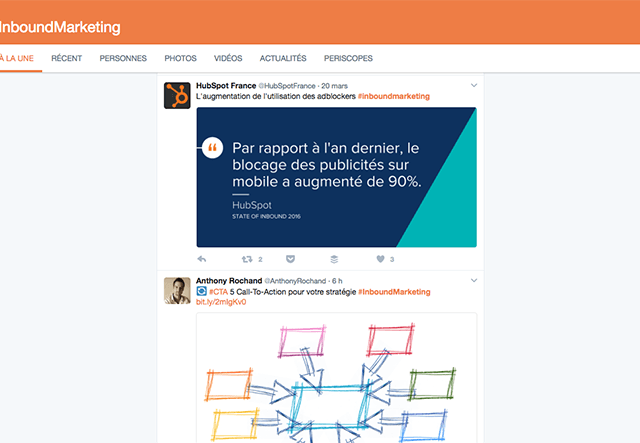Save HubSpot tweet to Pocket icon
640x443 pixels.
point(290,259)
